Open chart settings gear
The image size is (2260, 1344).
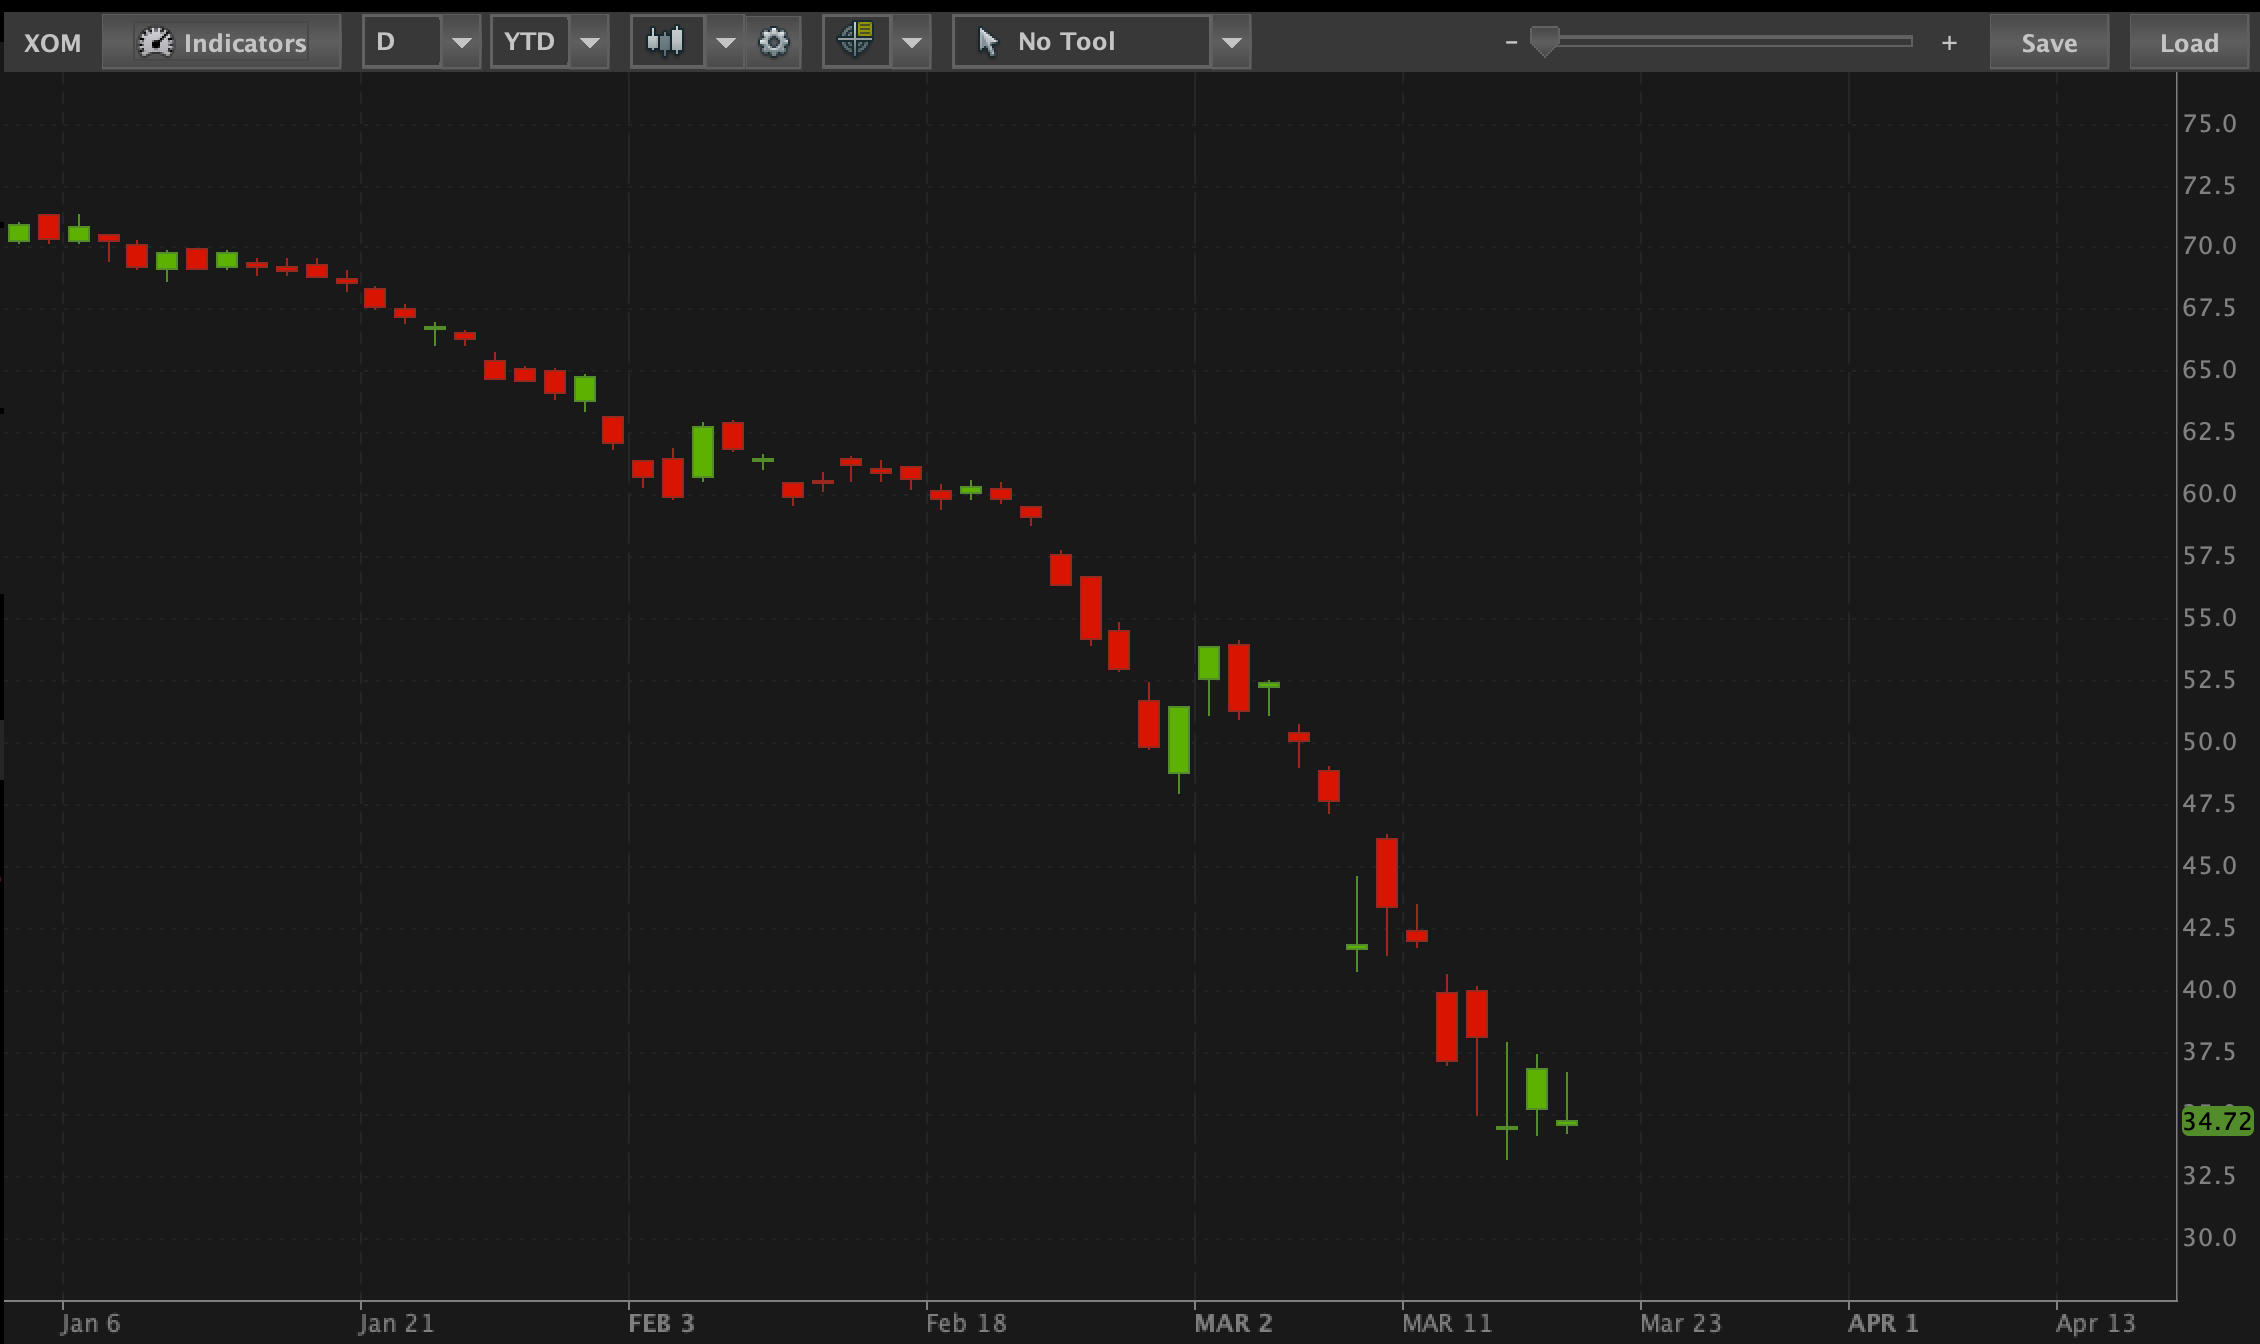coord(773,42)
